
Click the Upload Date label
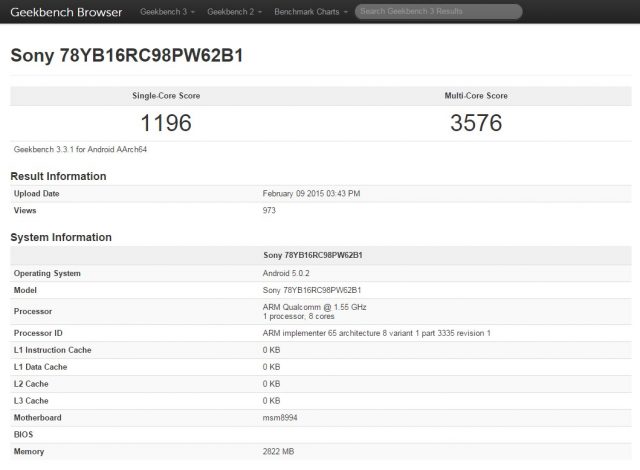point(36,193)
